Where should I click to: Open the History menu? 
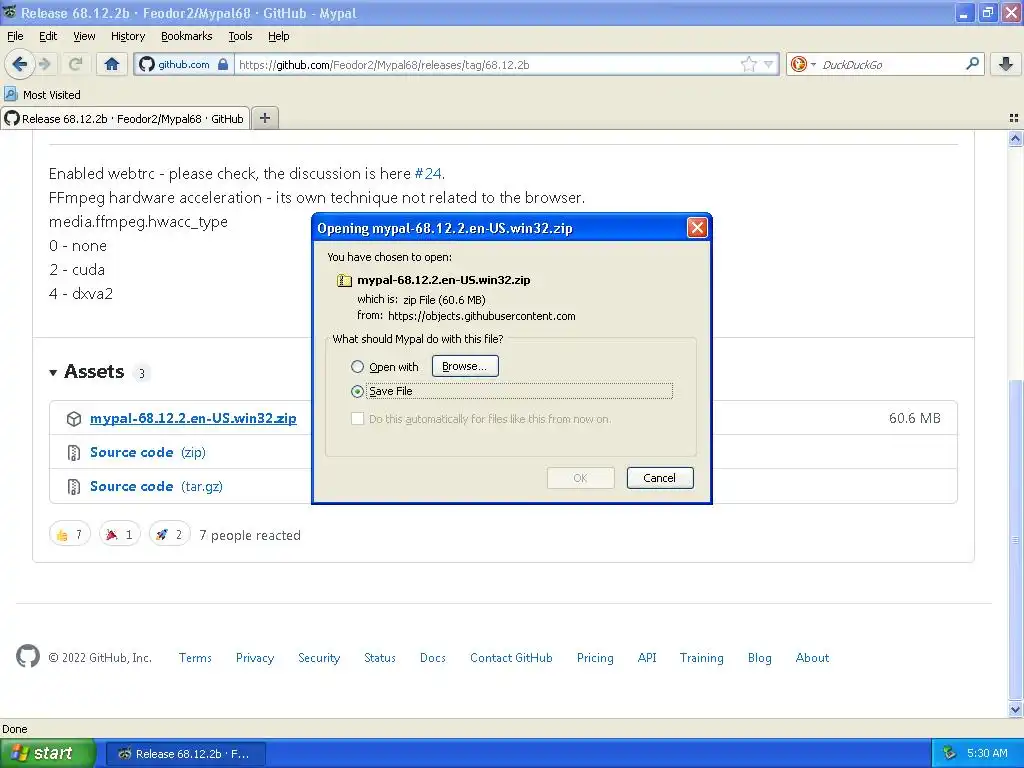point(128,36)
